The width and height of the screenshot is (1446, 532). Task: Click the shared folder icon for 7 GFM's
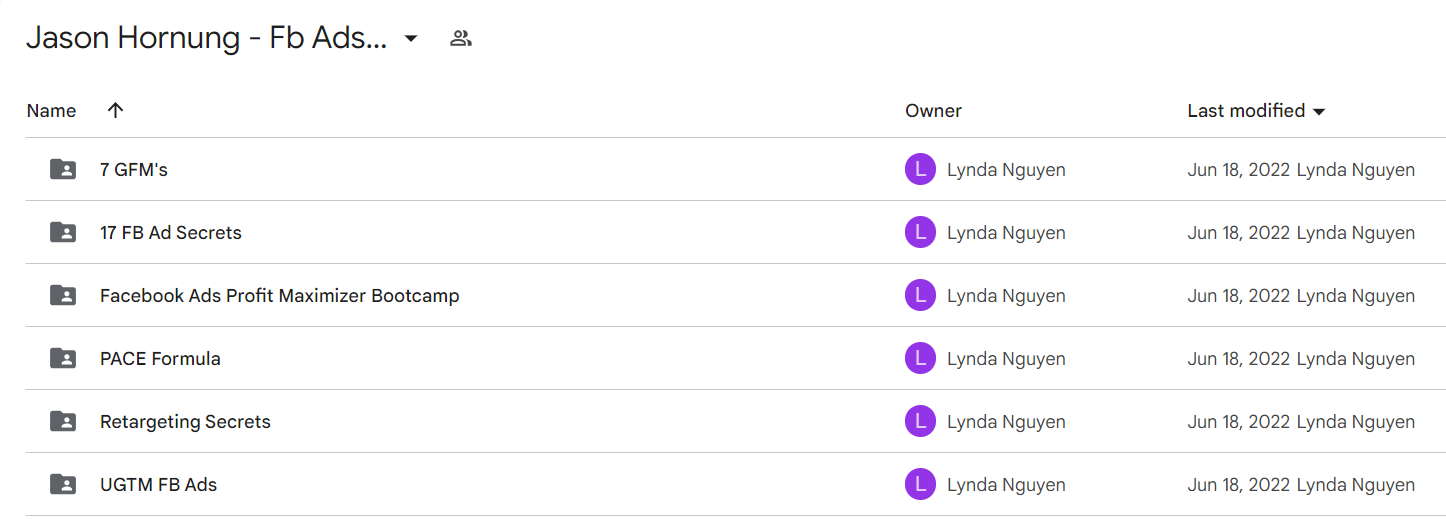[63, 169]
